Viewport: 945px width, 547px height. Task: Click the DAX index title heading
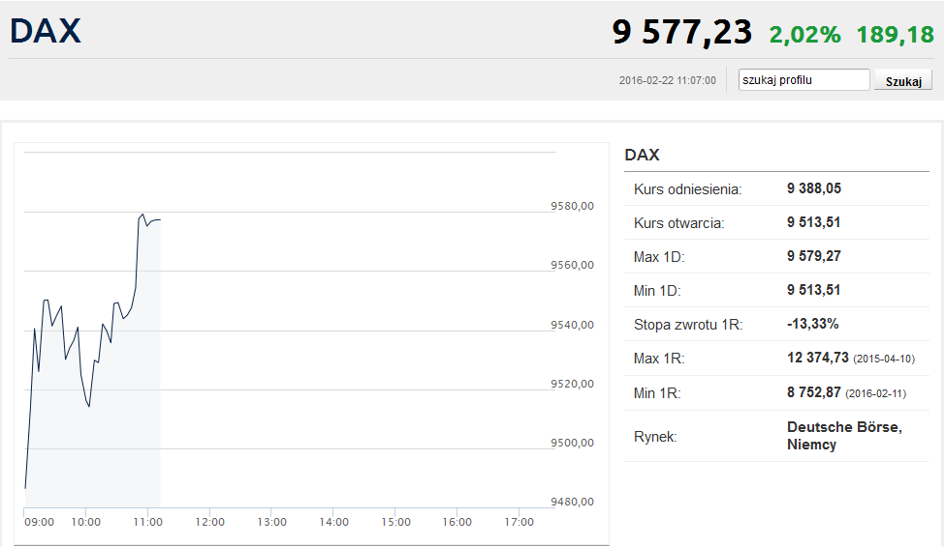(x=45, y=31)
